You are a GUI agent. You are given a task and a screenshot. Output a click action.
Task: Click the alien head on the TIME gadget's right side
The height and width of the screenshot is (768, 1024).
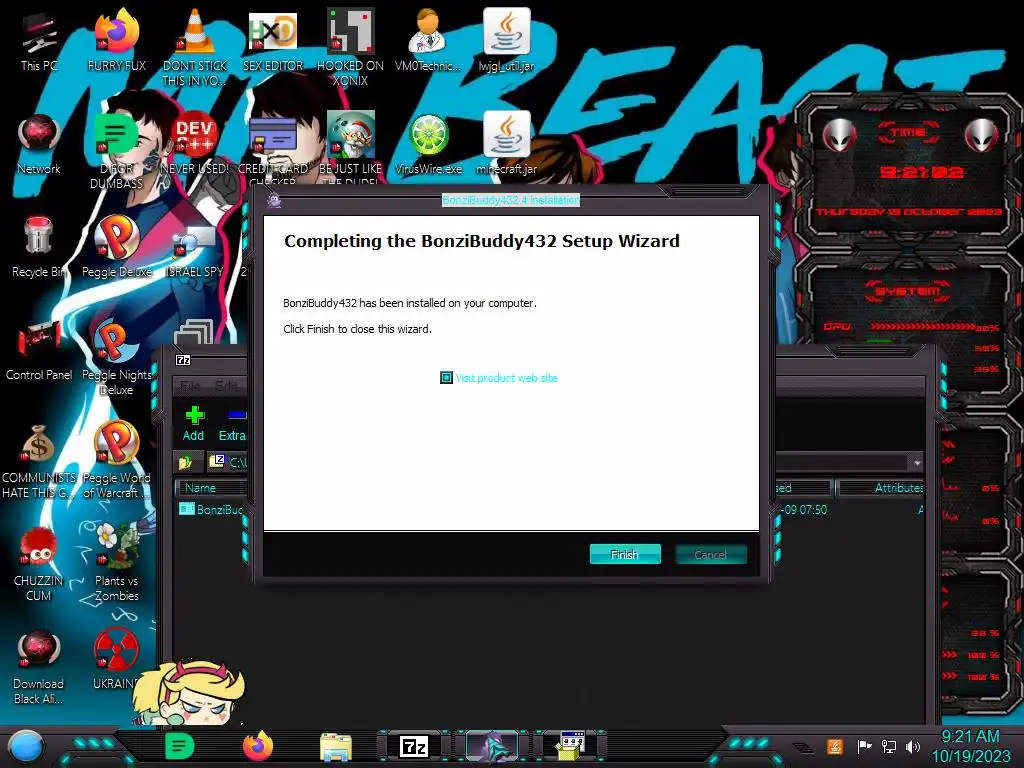click(x=982, y=136)
